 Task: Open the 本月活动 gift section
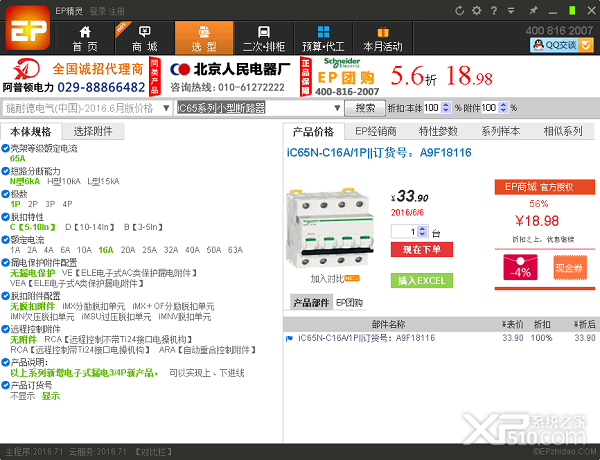point(383,38)
